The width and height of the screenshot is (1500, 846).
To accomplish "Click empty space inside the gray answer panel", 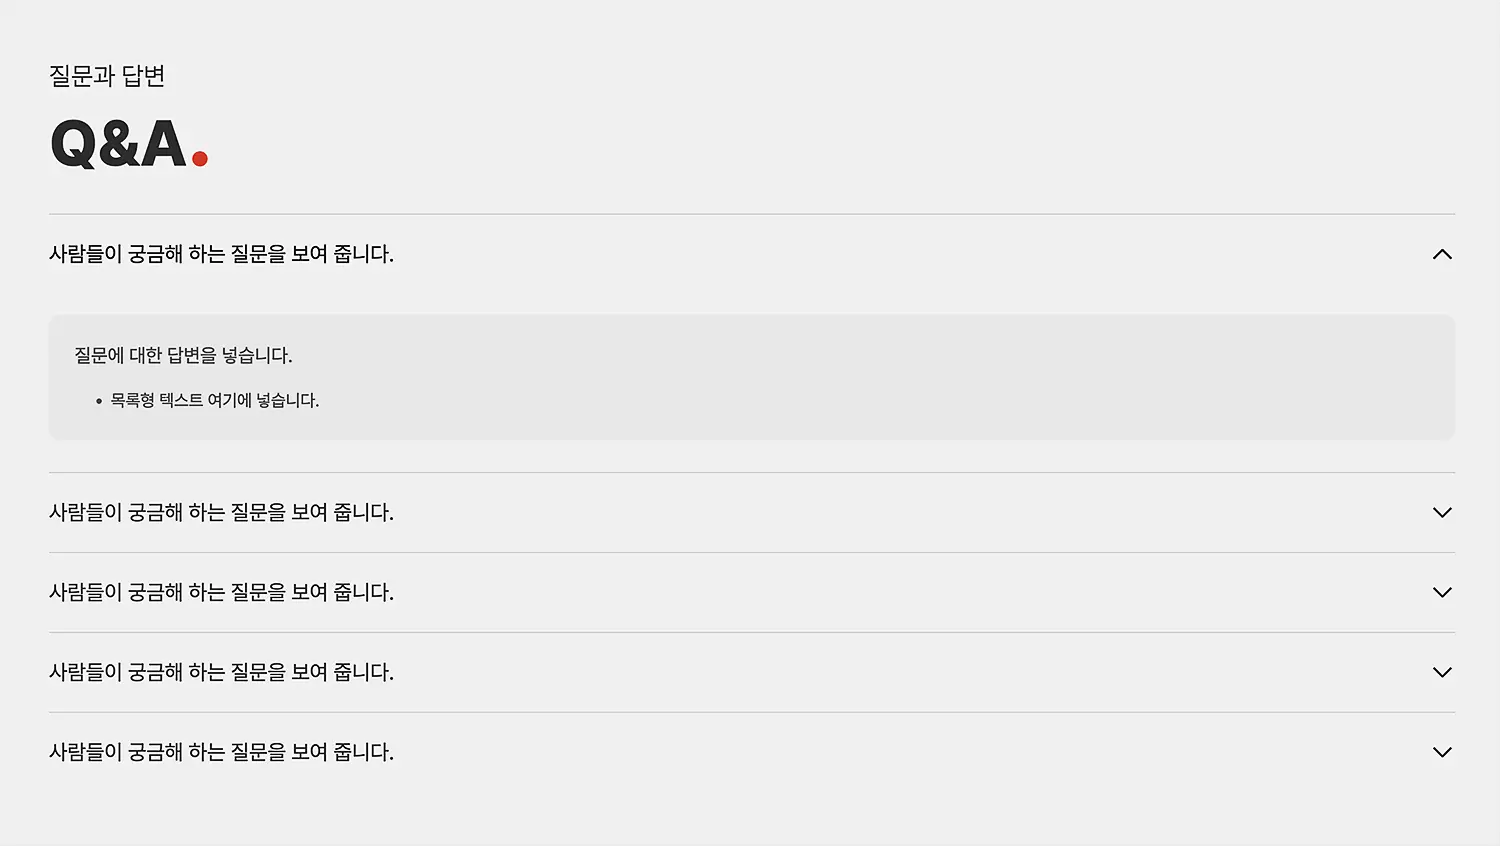I will coord(900,378).
